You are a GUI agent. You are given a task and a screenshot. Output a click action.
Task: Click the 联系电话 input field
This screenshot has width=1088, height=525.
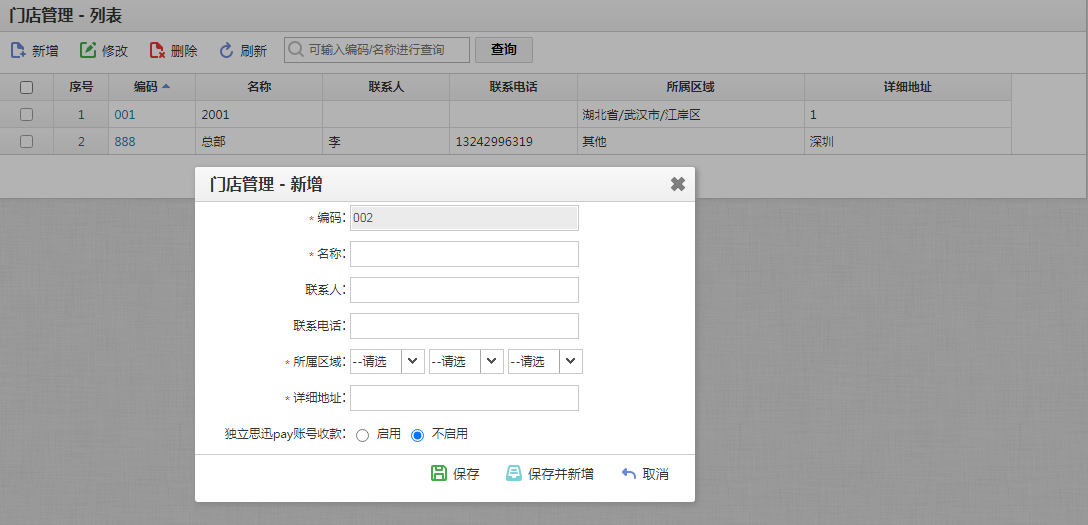[464, 326]
